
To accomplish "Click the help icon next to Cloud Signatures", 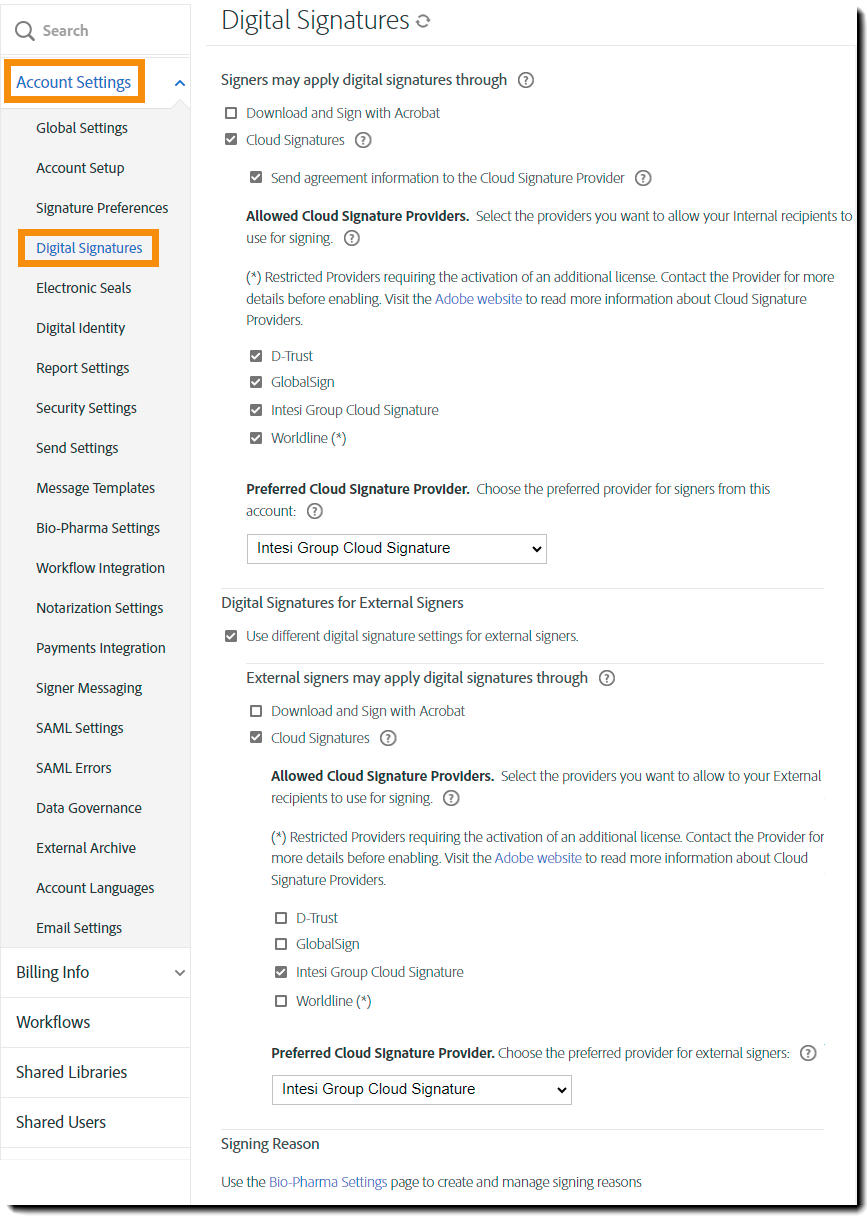I will pos(362,140).
